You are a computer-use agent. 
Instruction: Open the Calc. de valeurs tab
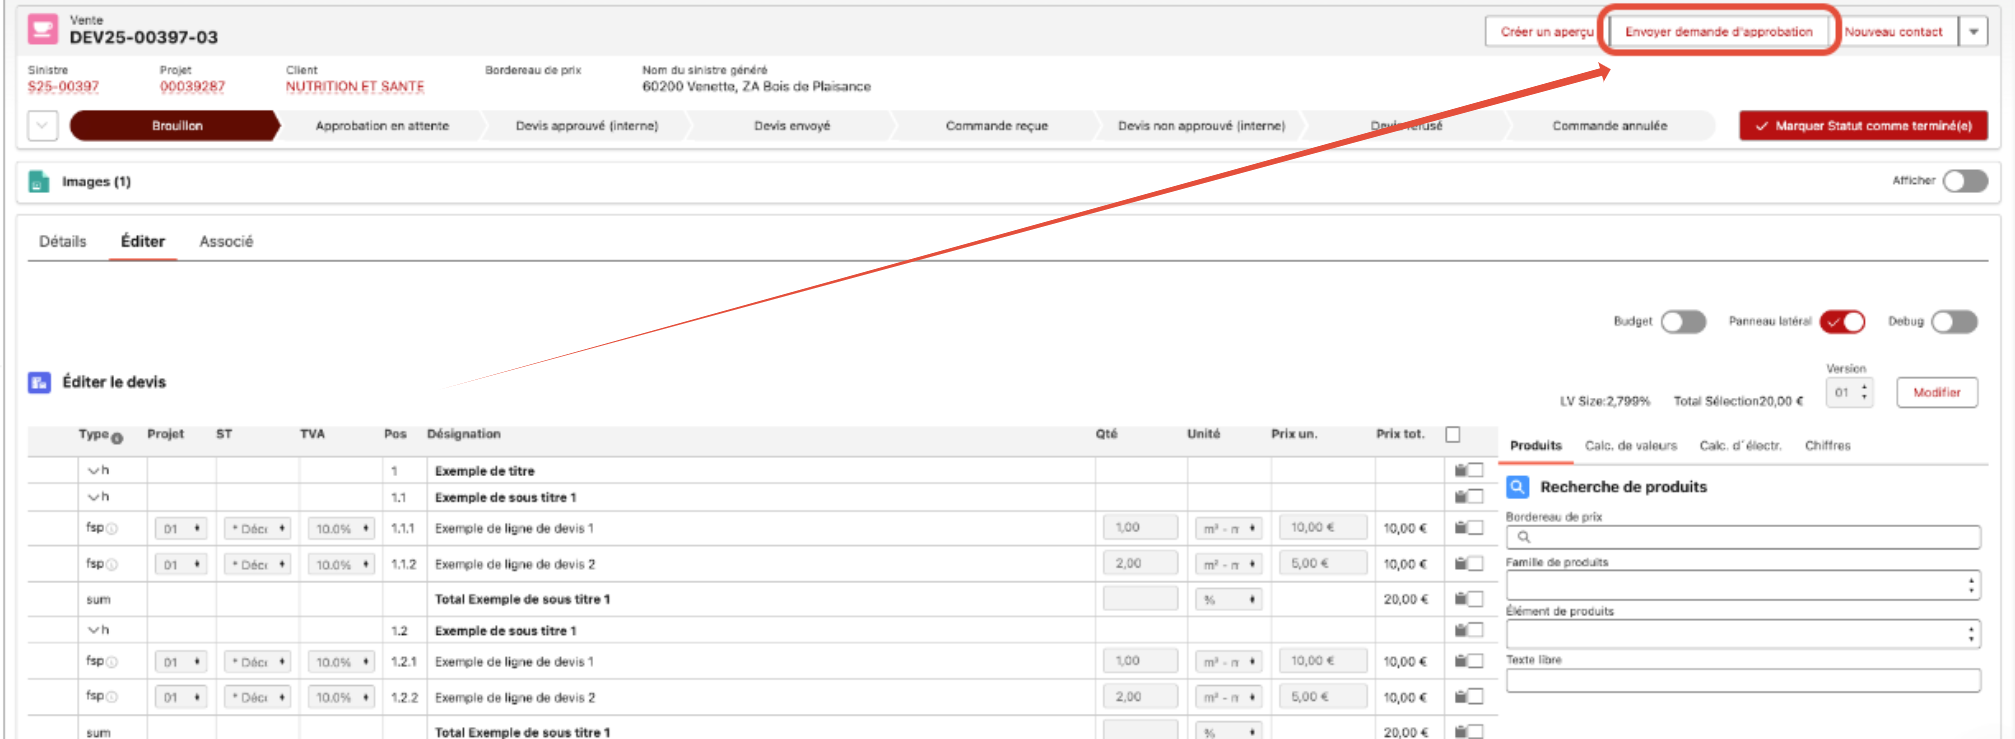point(1631,446)
